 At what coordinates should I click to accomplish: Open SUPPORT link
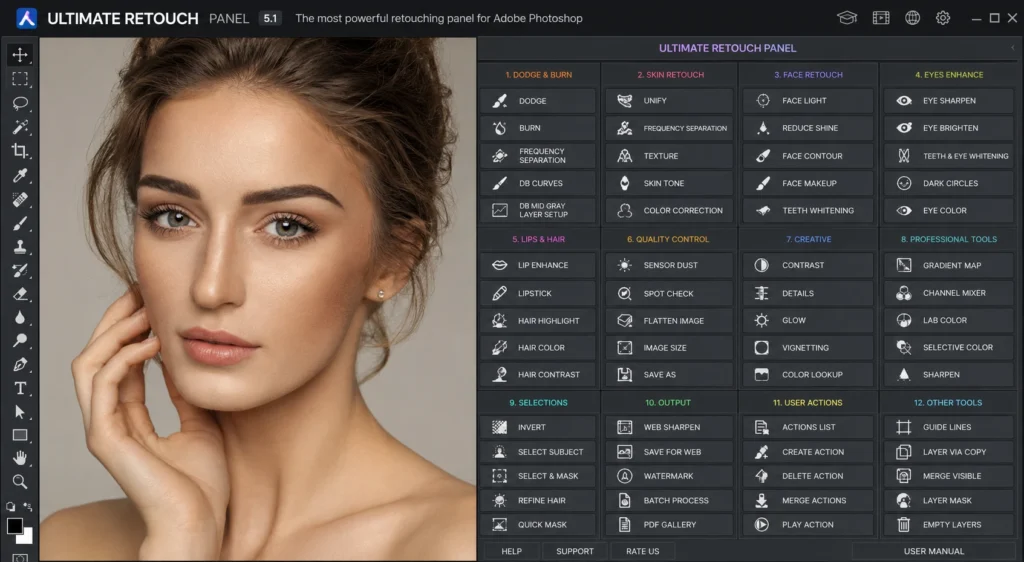click(575, 551)
